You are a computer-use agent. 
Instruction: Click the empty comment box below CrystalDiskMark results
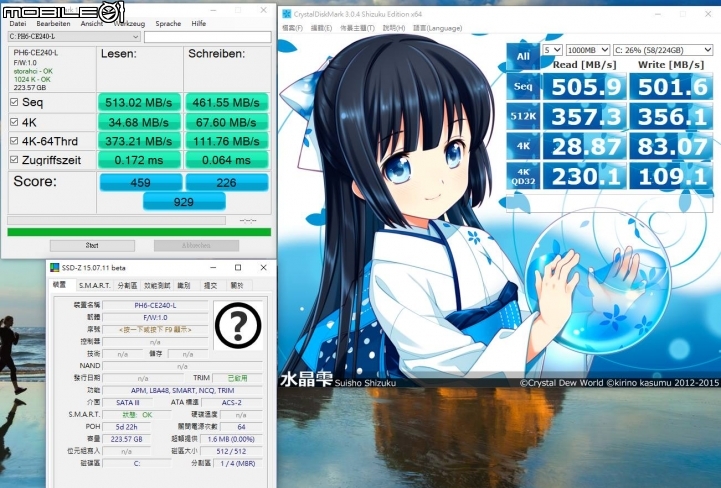coord(610,203)
